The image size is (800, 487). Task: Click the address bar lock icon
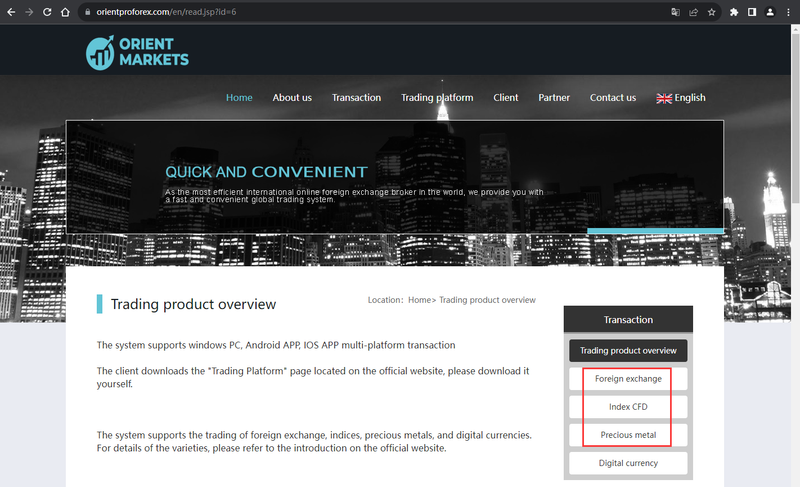coord(88,12)
